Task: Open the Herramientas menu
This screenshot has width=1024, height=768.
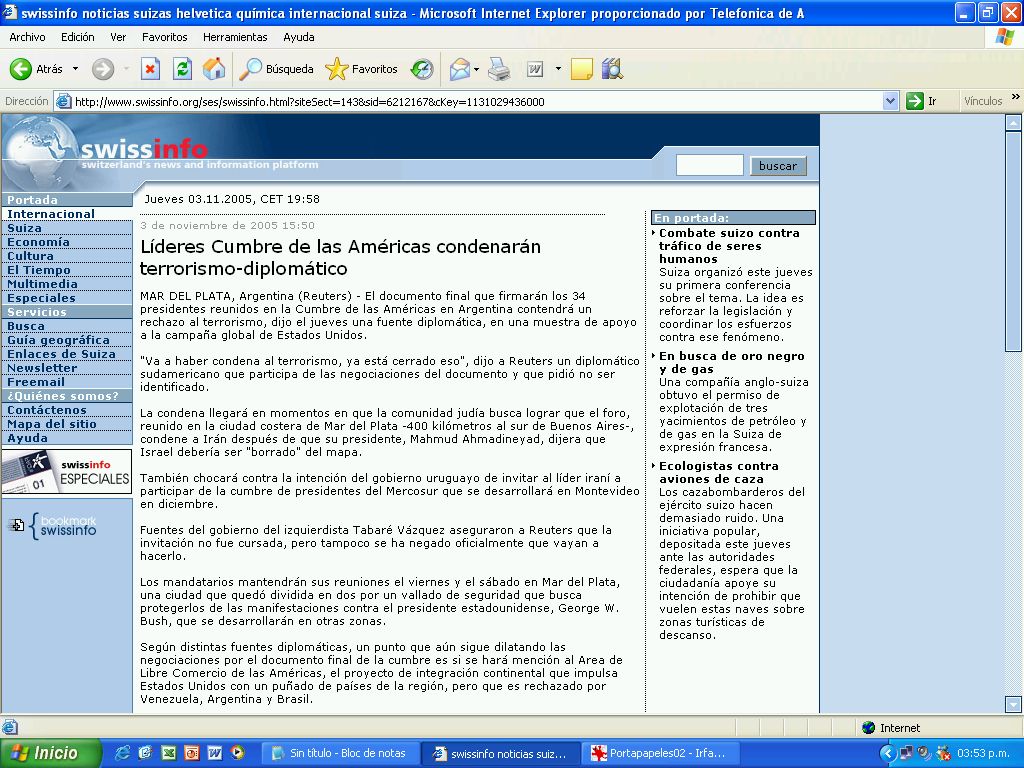Action: tap(235, 37)
